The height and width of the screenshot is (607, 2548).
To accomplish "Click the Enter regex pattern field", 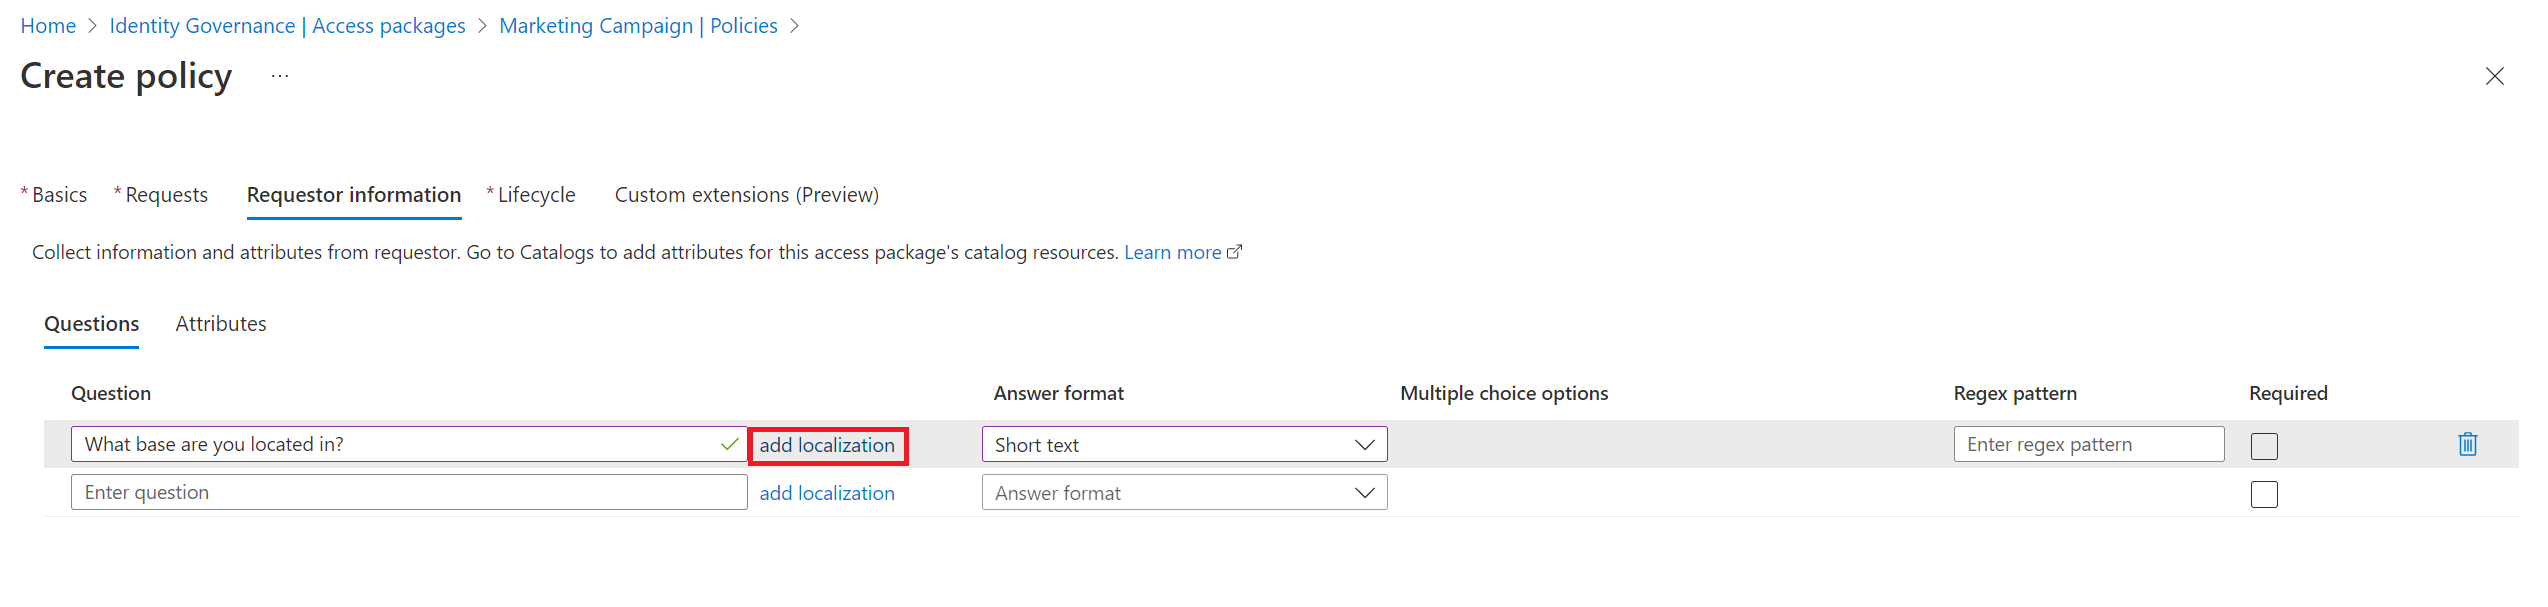I will point(2088,445).
